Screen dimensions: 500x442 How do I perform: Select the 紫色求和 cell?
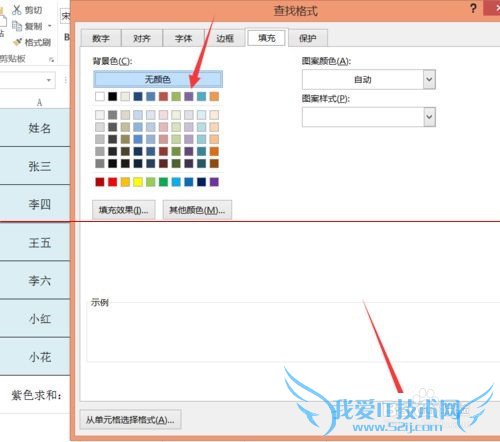35,395
